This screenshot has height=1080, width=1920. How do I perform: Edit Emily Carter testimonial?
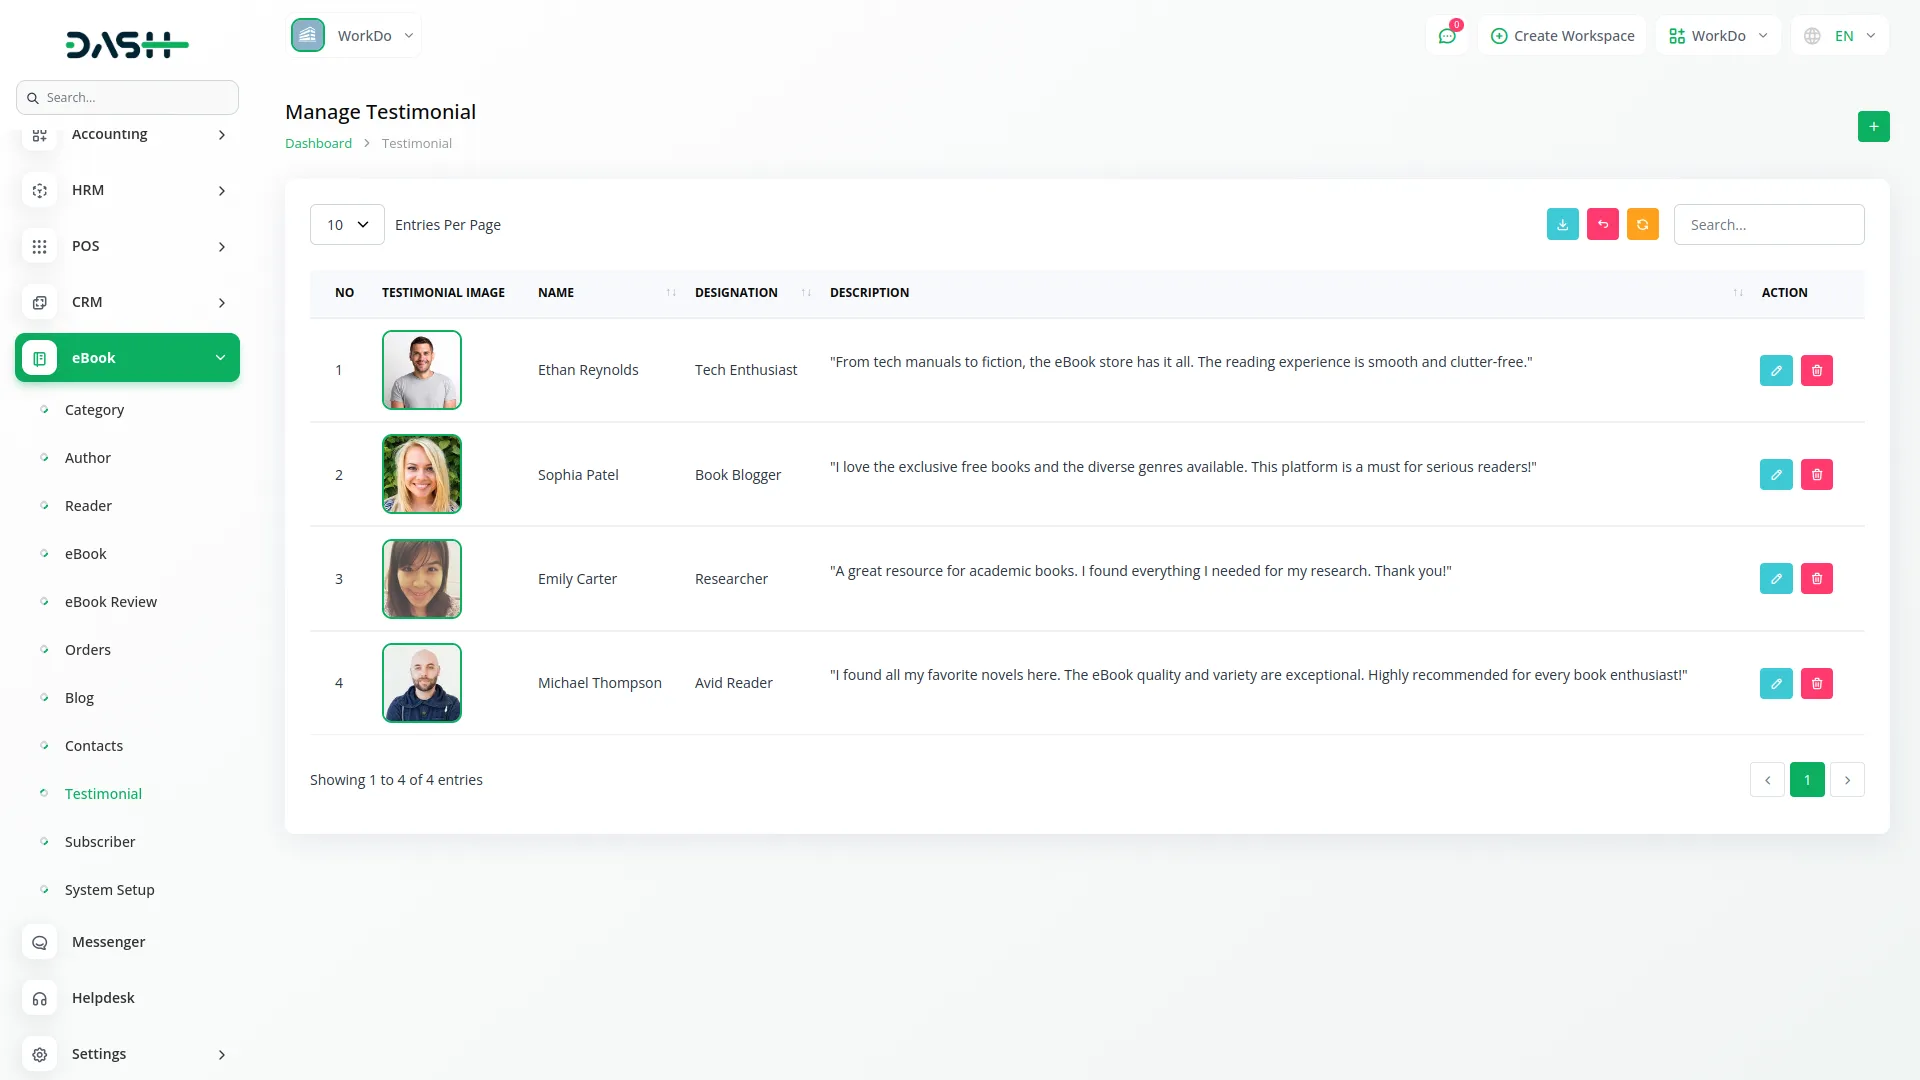pos(1776,579)
